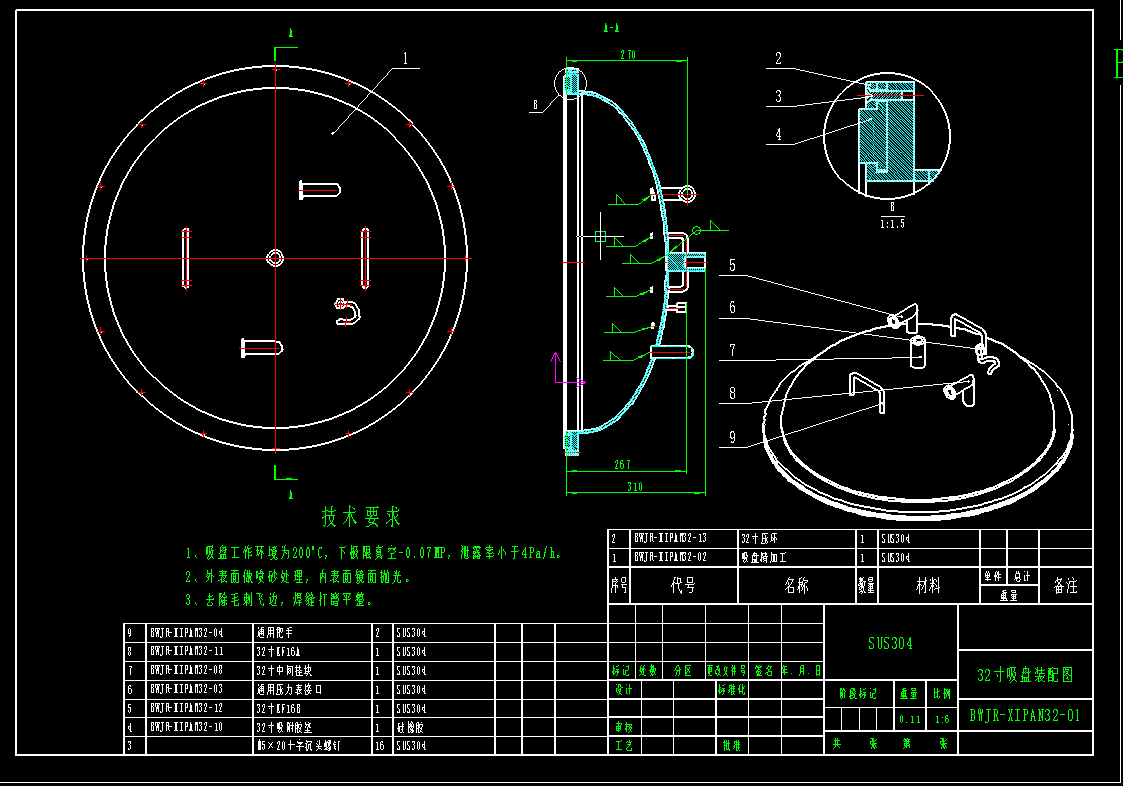
Task: Click leader number 1 on the front view
Action: click(x=405, y=59)
